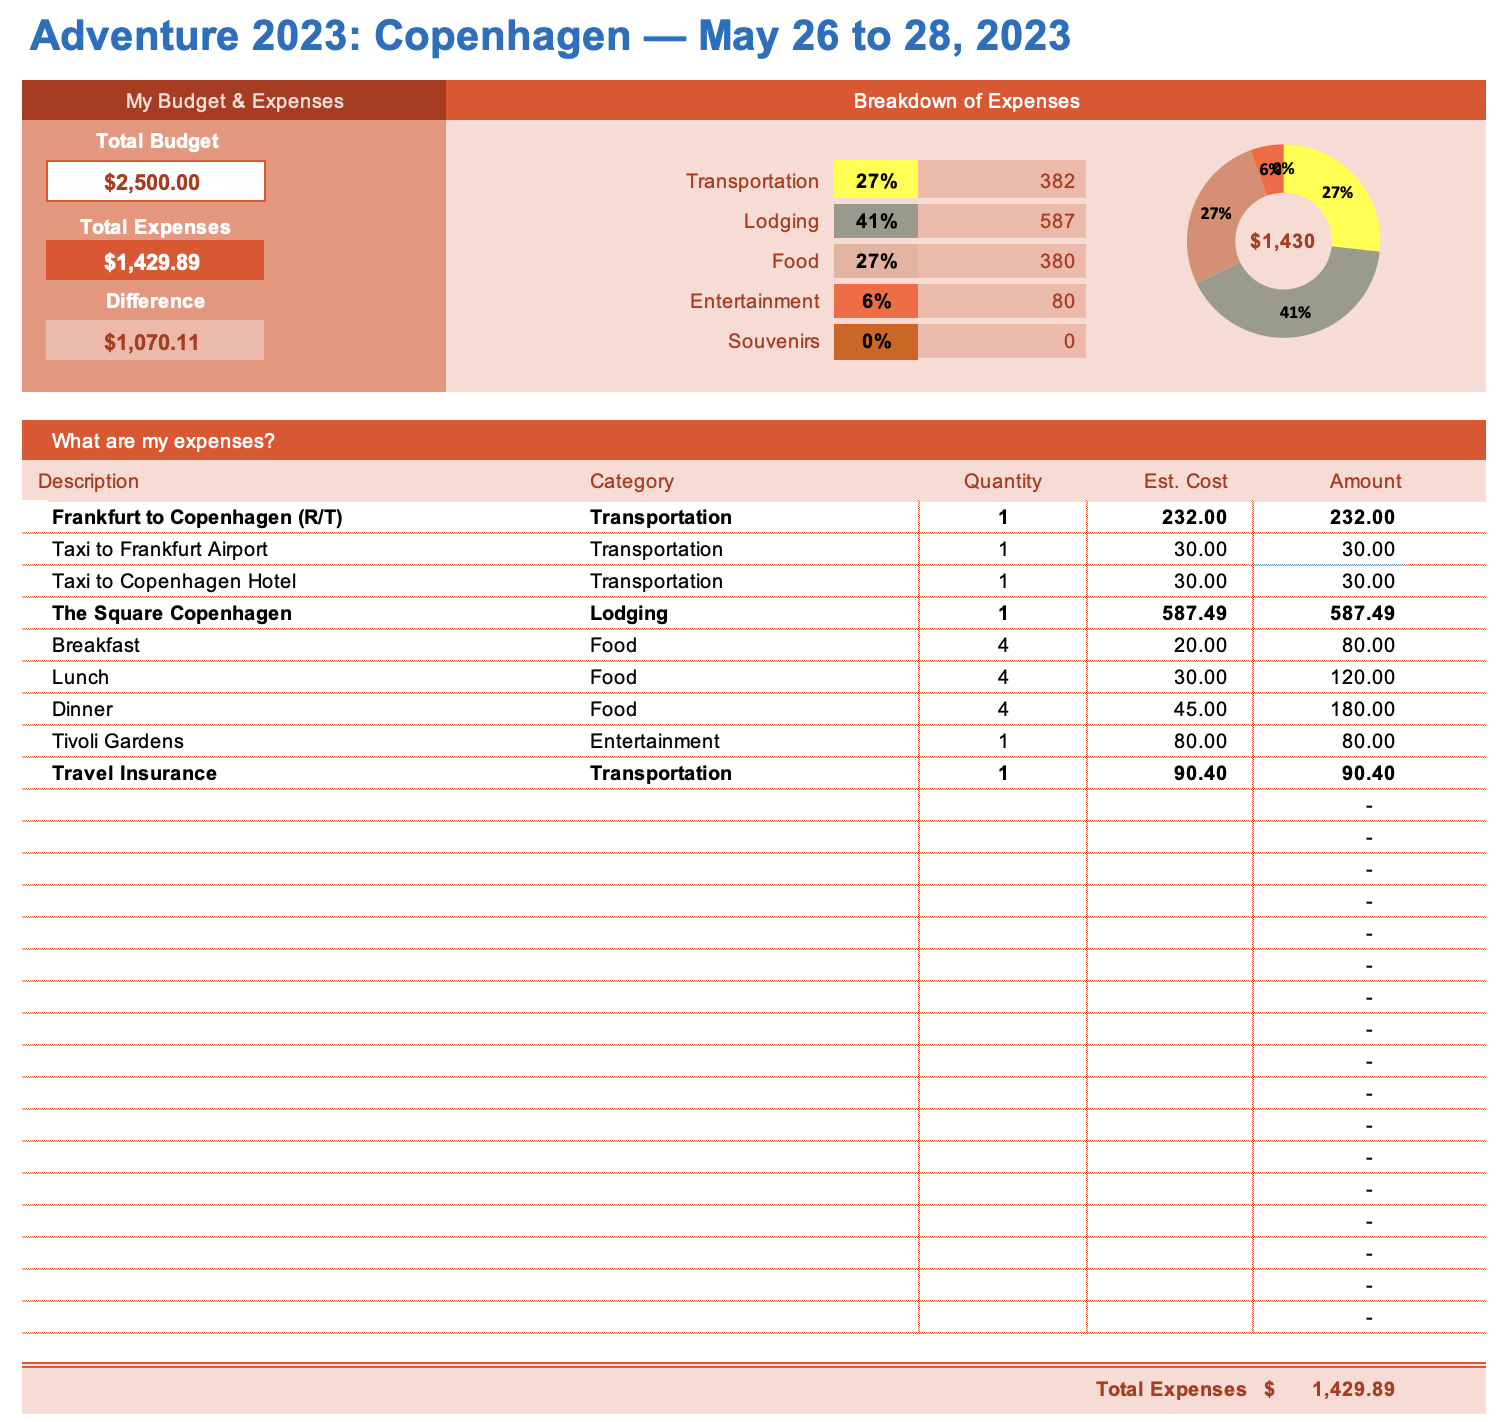Screen dimensions: 1498x1422
Task: Select the Travel Insurance amount 90.40 cell
Action: tap(1366, 773)
